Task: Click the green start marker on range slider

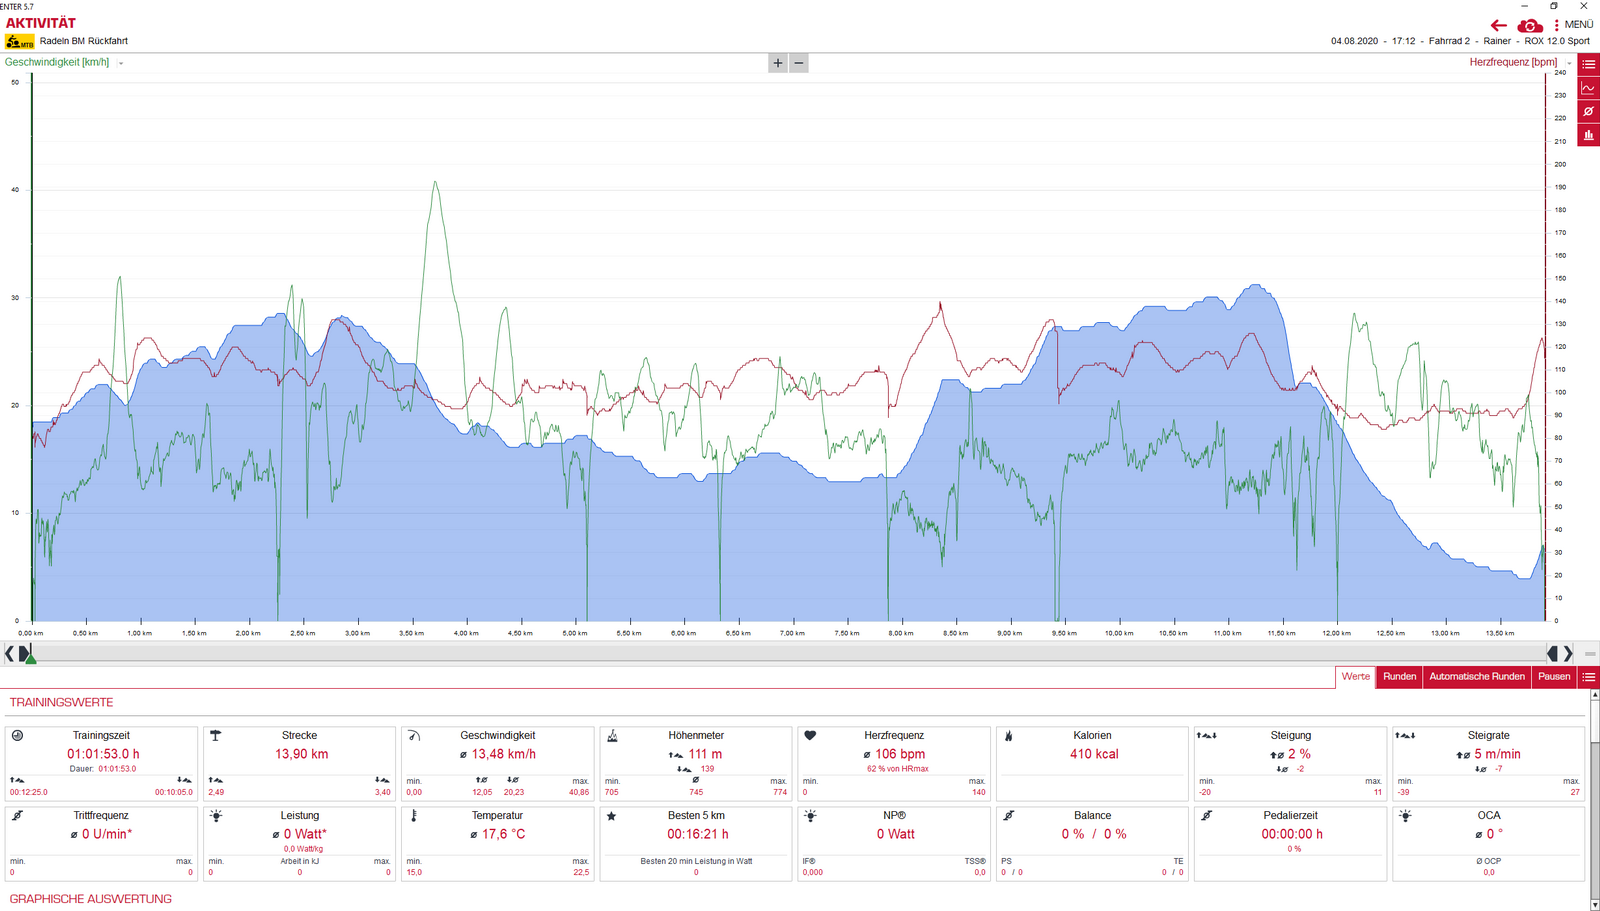Action: click(x=30, y=657)
